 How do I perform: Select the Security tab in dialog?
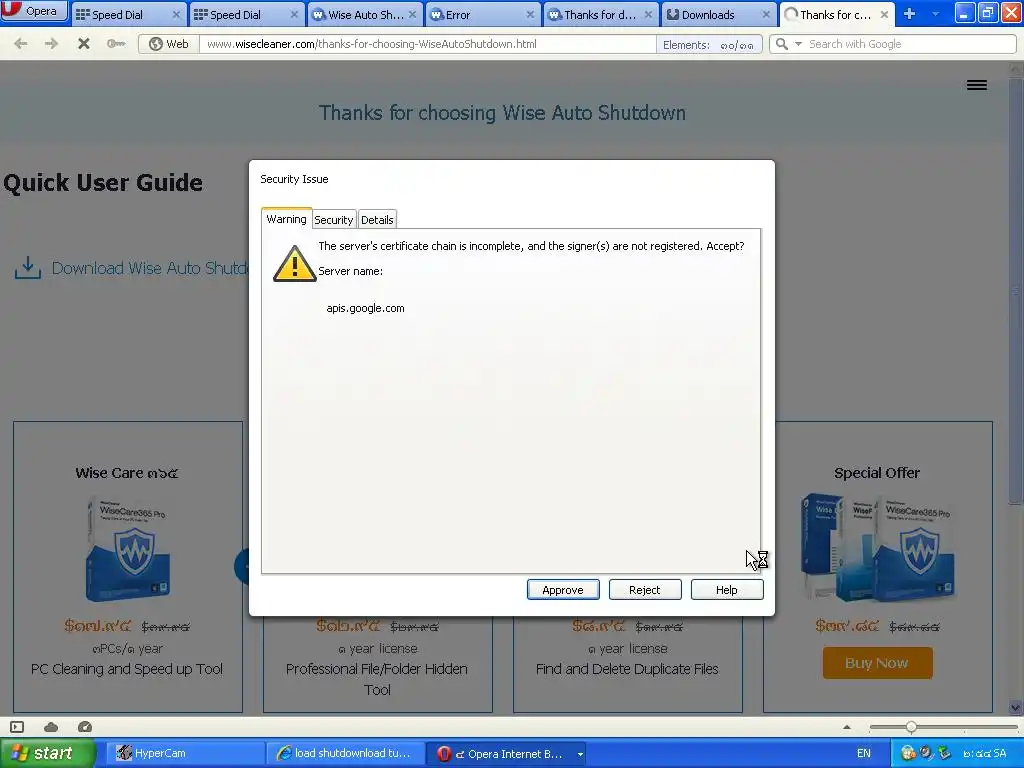pos(334,220)
